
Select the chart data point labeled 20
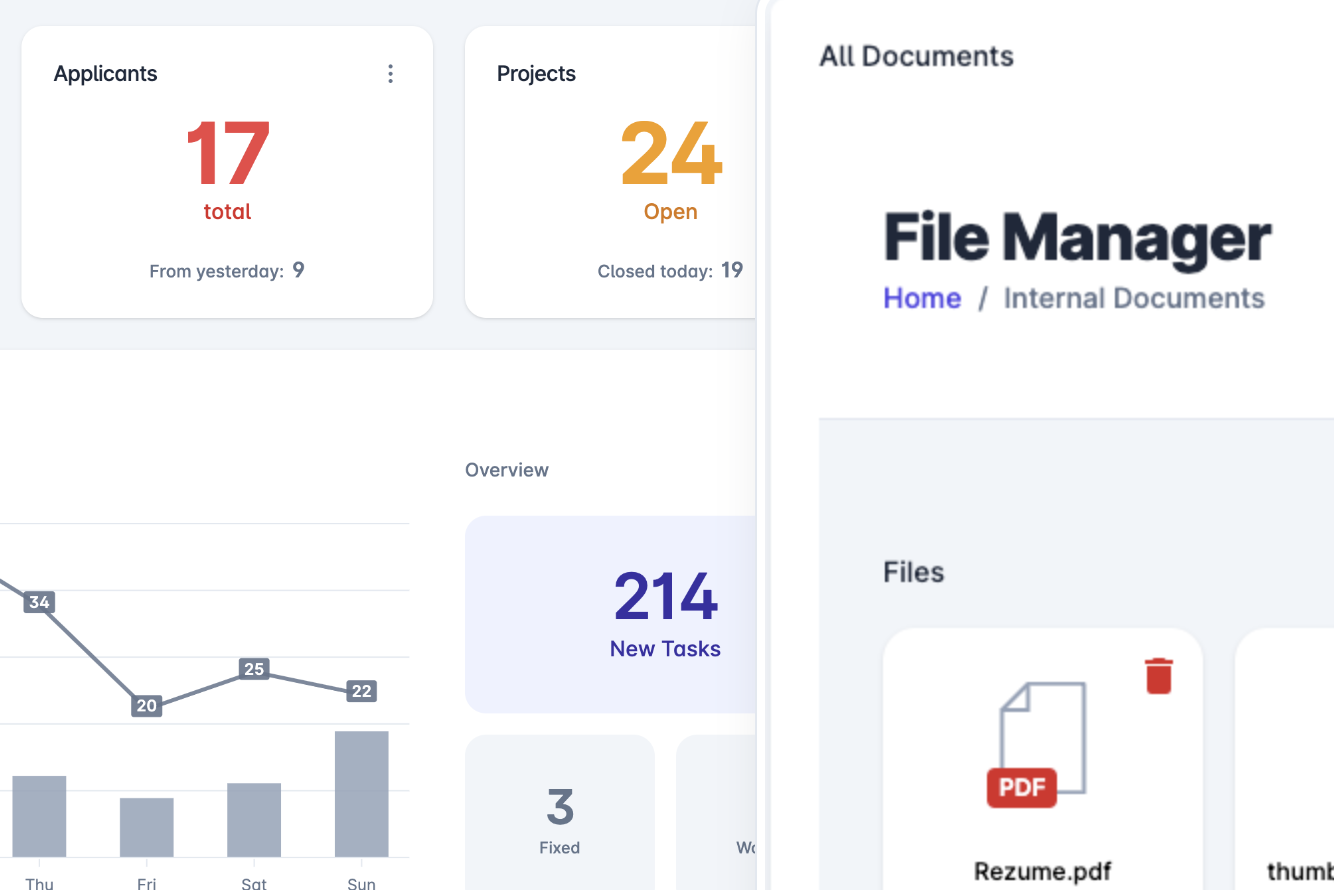coord(147,705)
